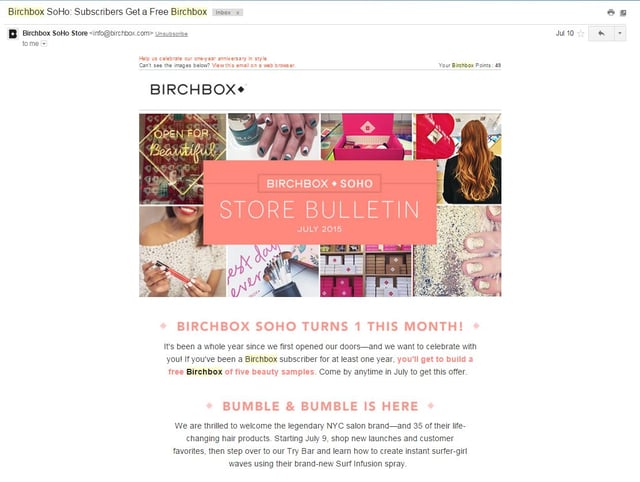Viewport: 640px width, 482px height.
Task: Open the more options arrow beside reply
Action: (x=620, y=33)
